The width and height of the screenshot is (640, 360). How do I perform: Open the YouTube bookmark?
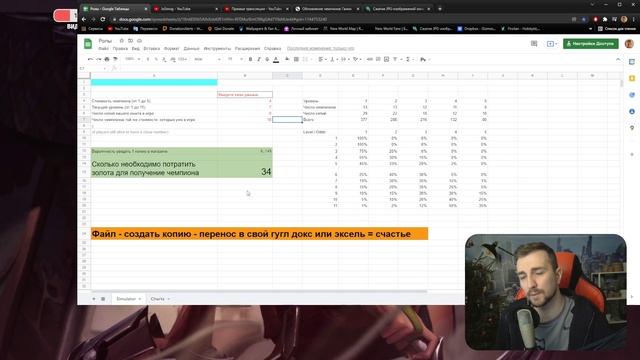tap(118, 29)
